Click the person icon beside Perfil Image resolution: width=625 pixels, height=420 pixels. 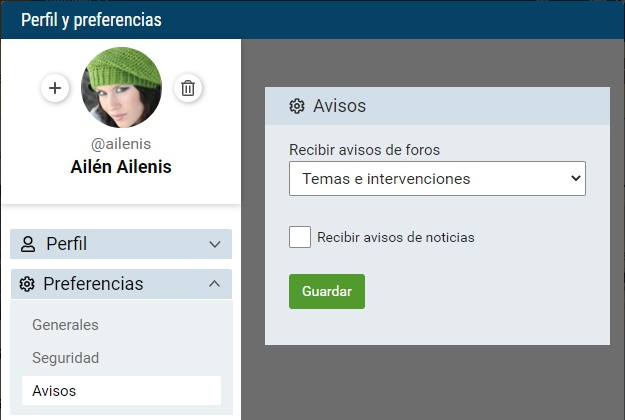coord(28,244)
